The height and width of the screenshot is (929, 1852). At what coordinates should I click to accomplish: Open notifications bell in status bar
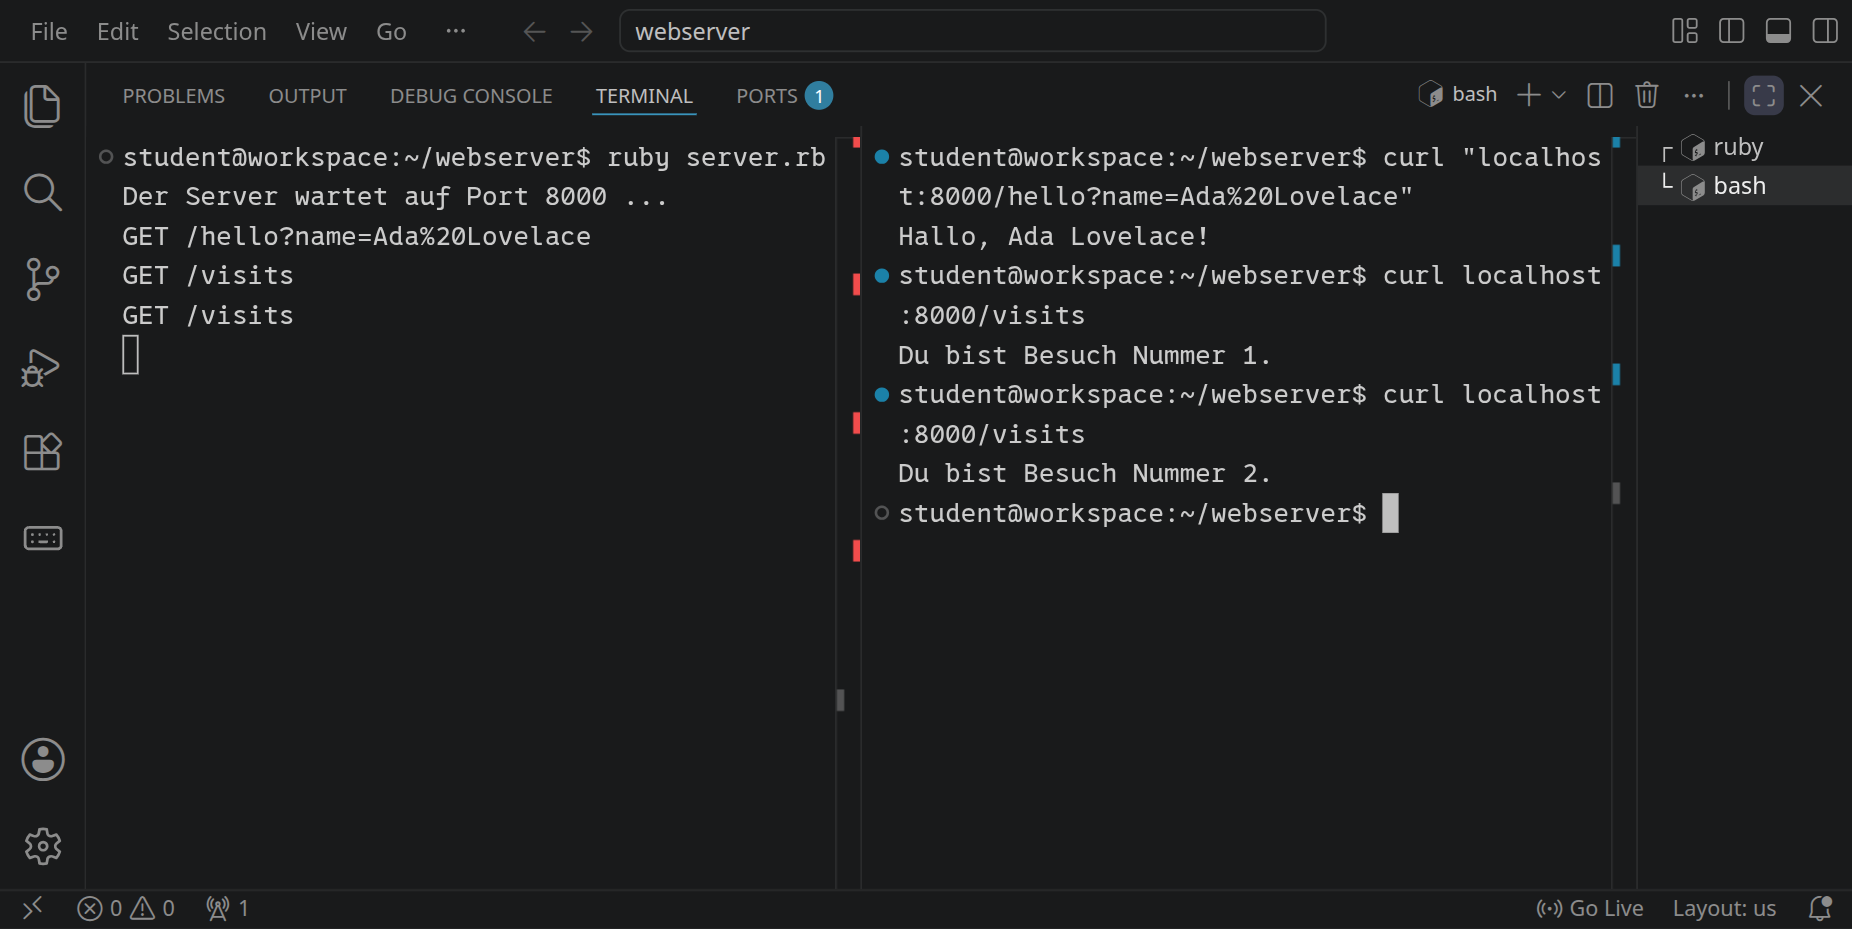[x=1820, y=908]
